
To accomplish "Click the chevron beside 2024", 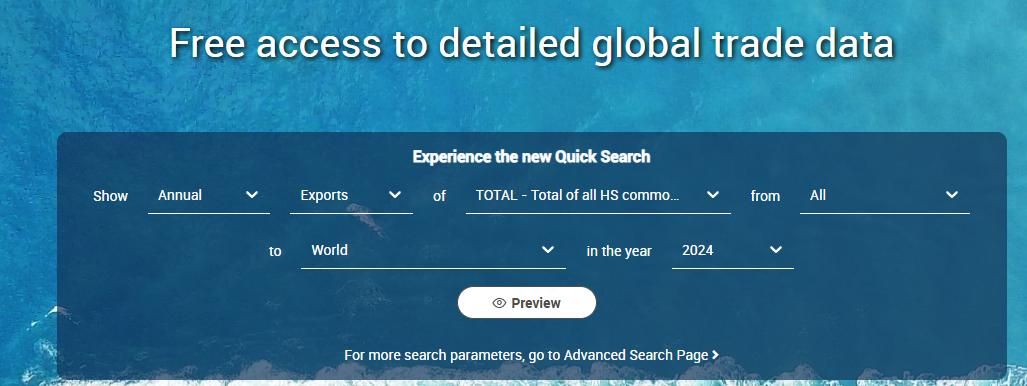I will (x=775, y=250).
